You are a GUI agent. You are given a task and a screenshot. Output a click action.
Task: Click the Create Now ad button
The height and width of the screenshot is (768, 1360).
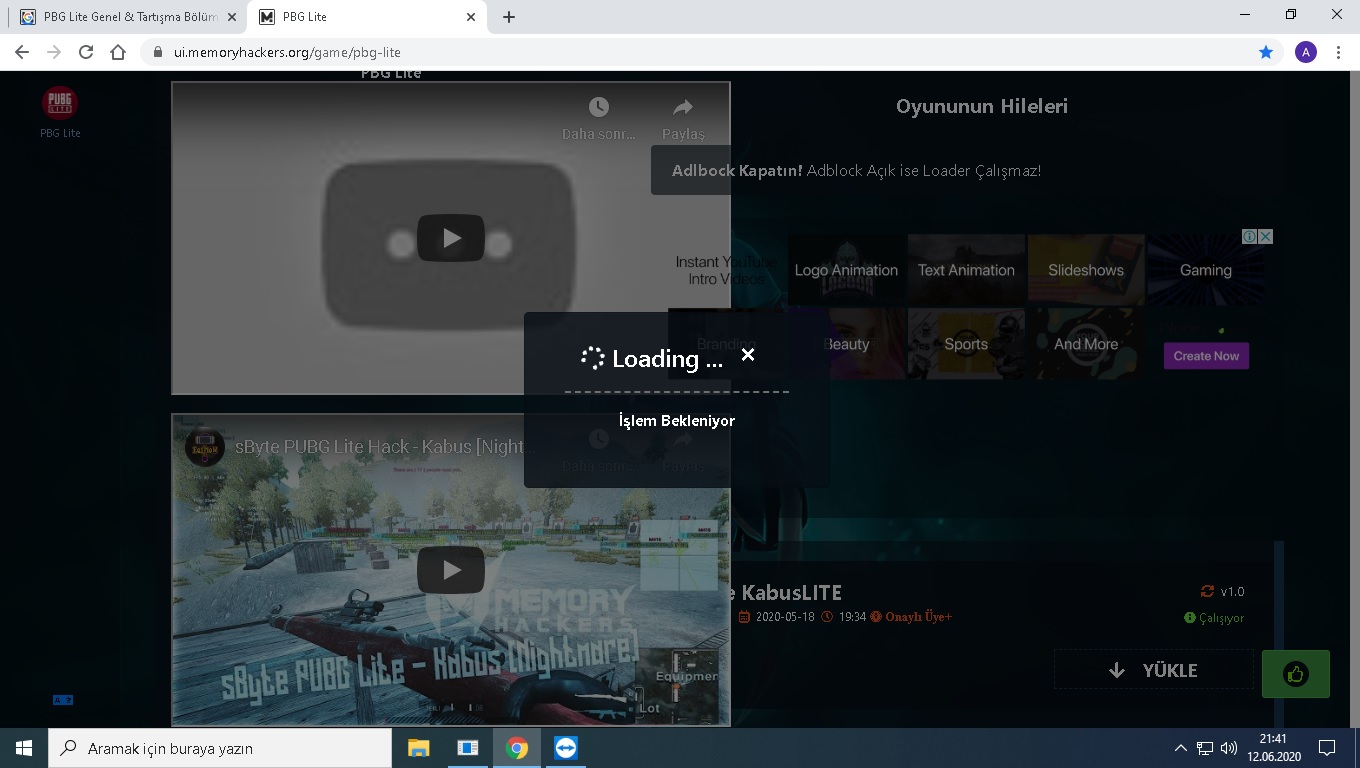[x=1206, y=356]
